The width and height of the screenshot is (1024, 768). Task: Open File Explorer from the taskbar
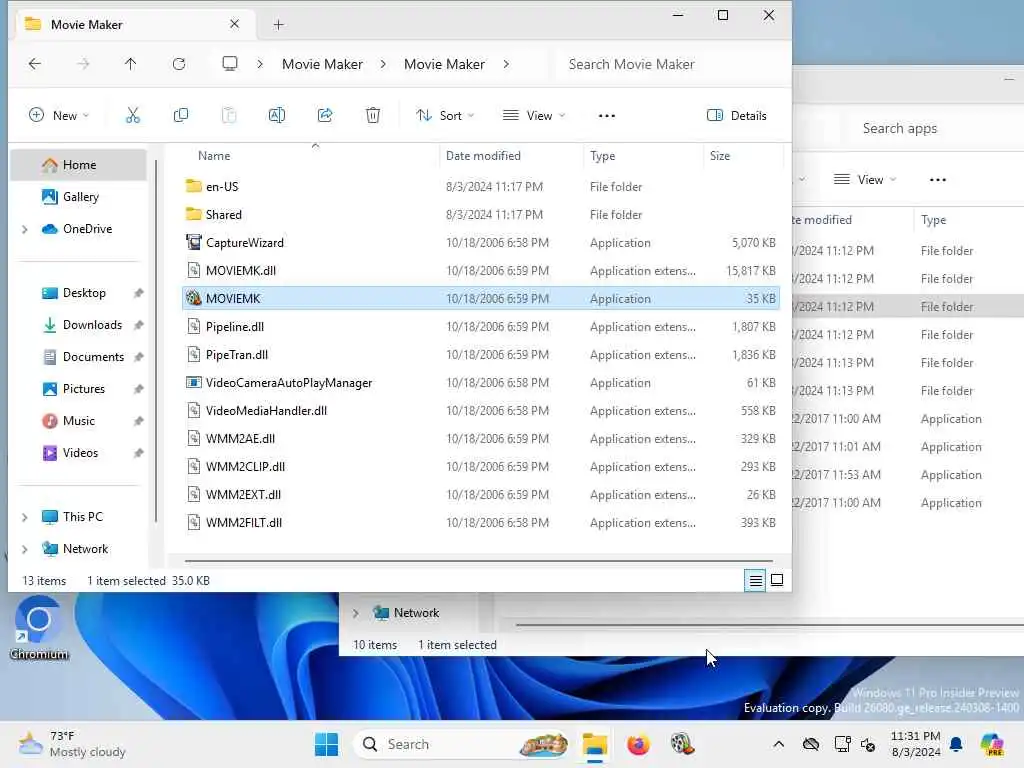point(595,744)
